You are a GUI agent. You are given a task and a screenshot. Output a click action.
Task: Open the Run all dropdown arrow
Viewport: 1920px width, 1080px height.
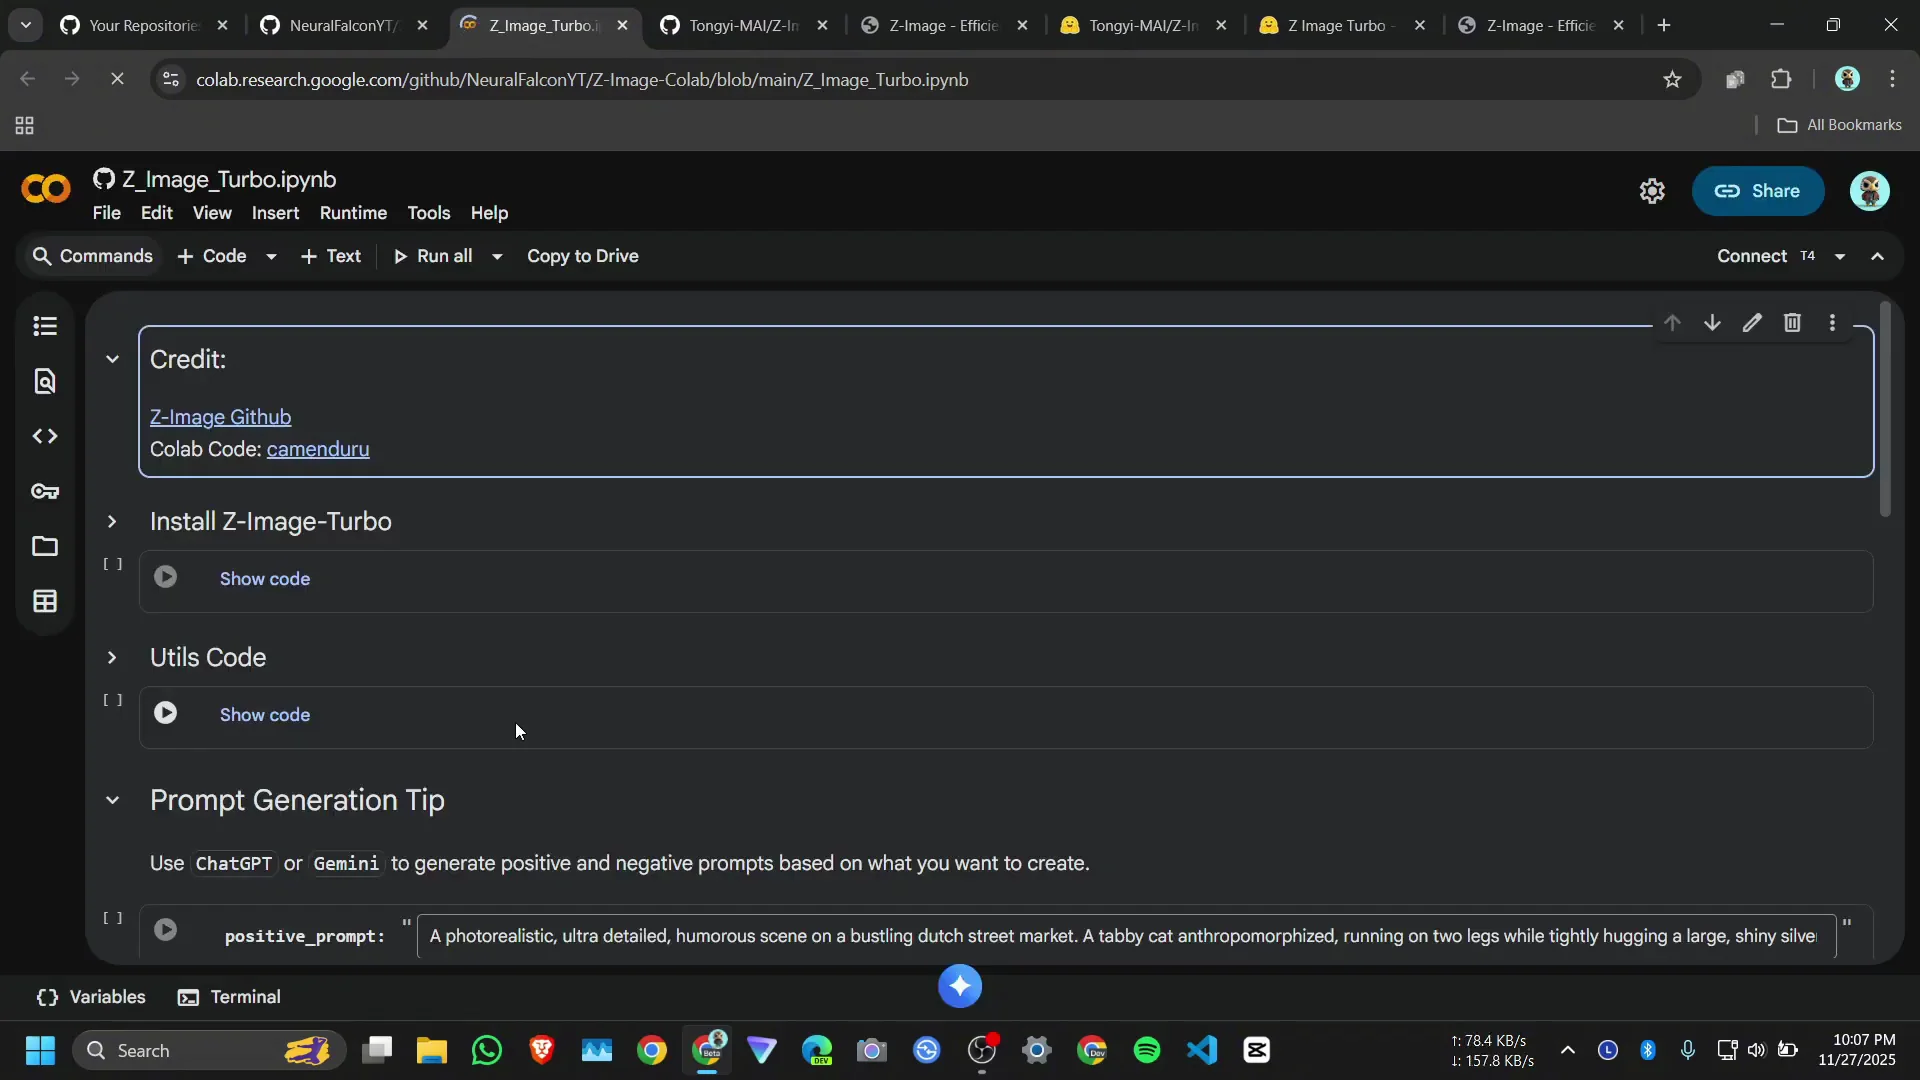point(496,256)
